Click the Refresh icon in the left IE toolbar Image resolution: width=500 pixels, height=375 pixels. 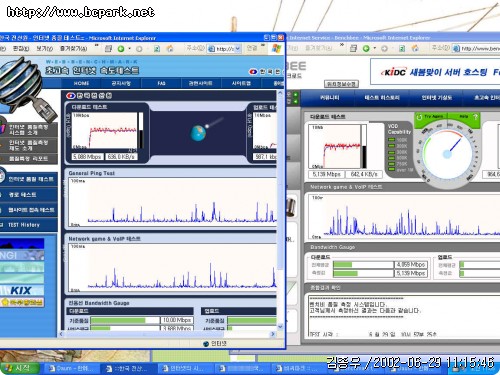point(157,49)
